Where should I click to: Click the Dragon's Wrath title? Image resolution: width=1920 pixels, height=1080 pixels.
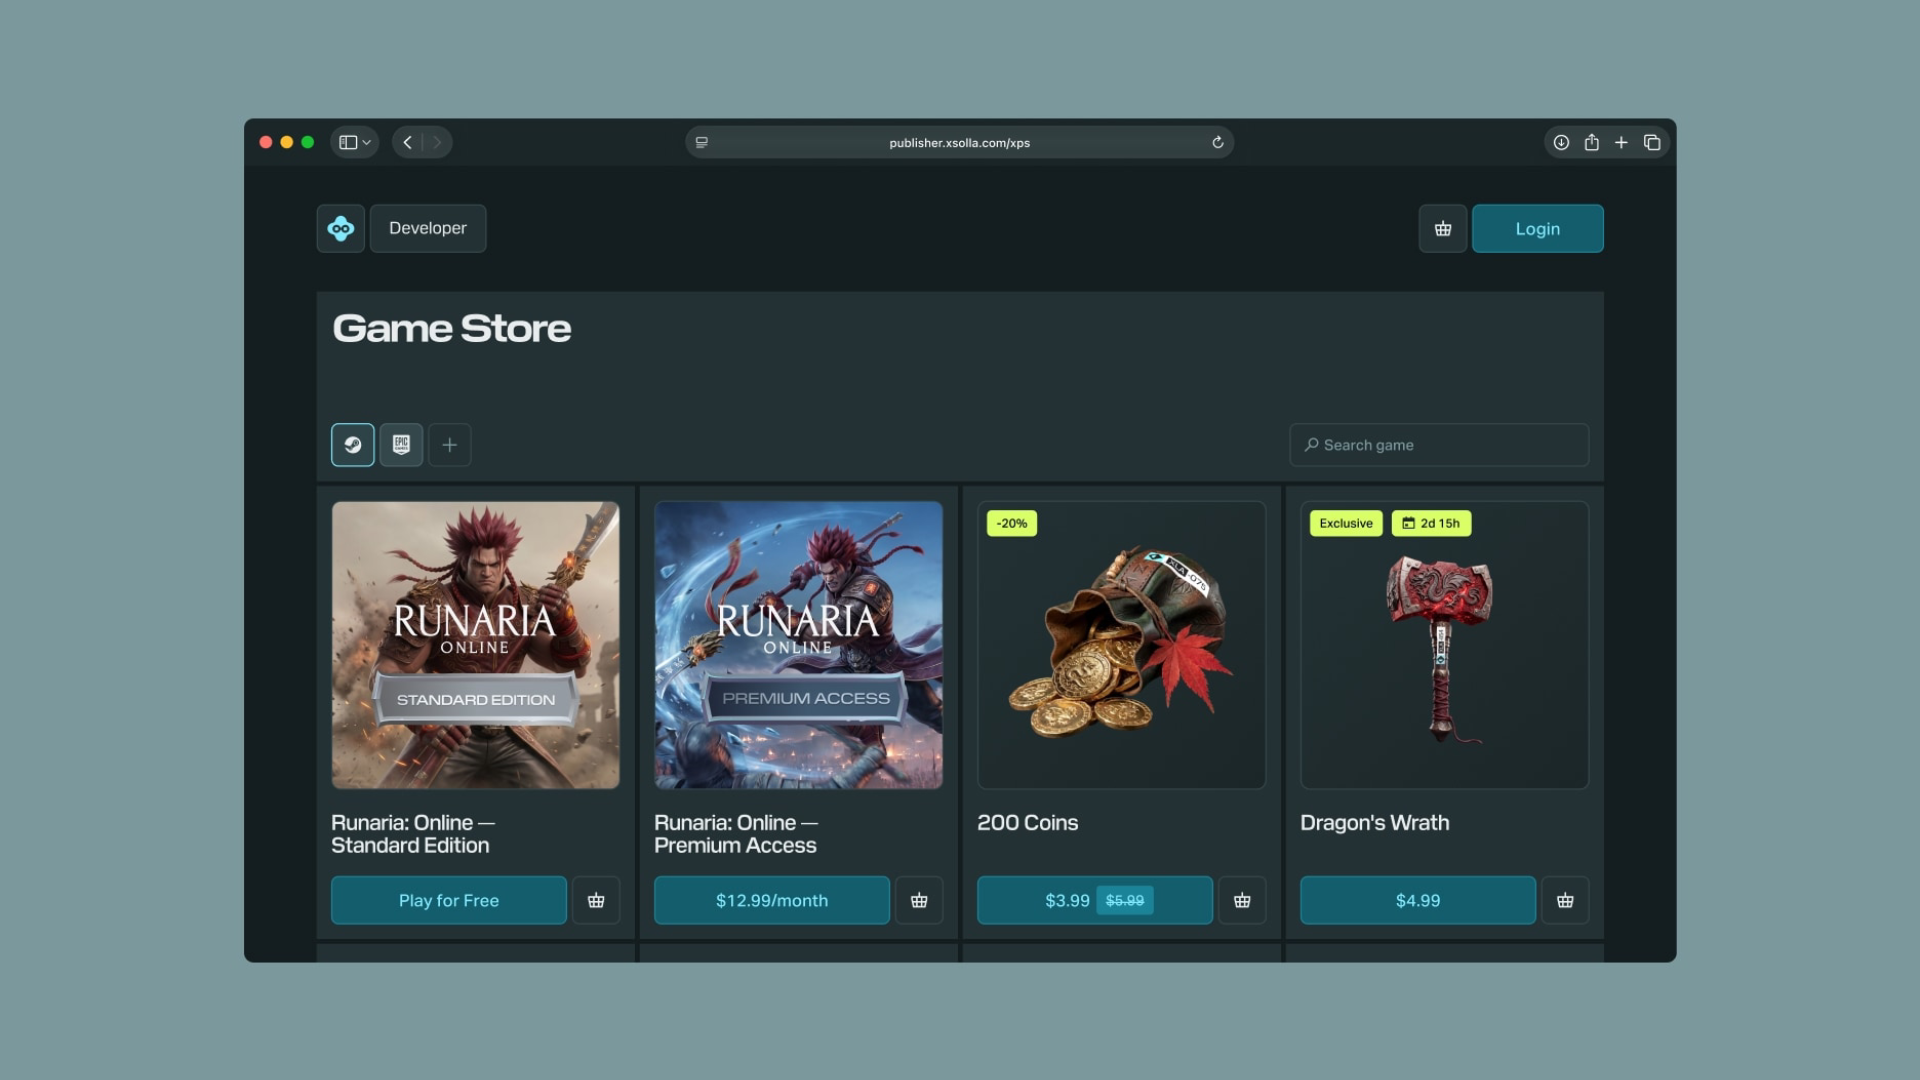click(1374, 823)
